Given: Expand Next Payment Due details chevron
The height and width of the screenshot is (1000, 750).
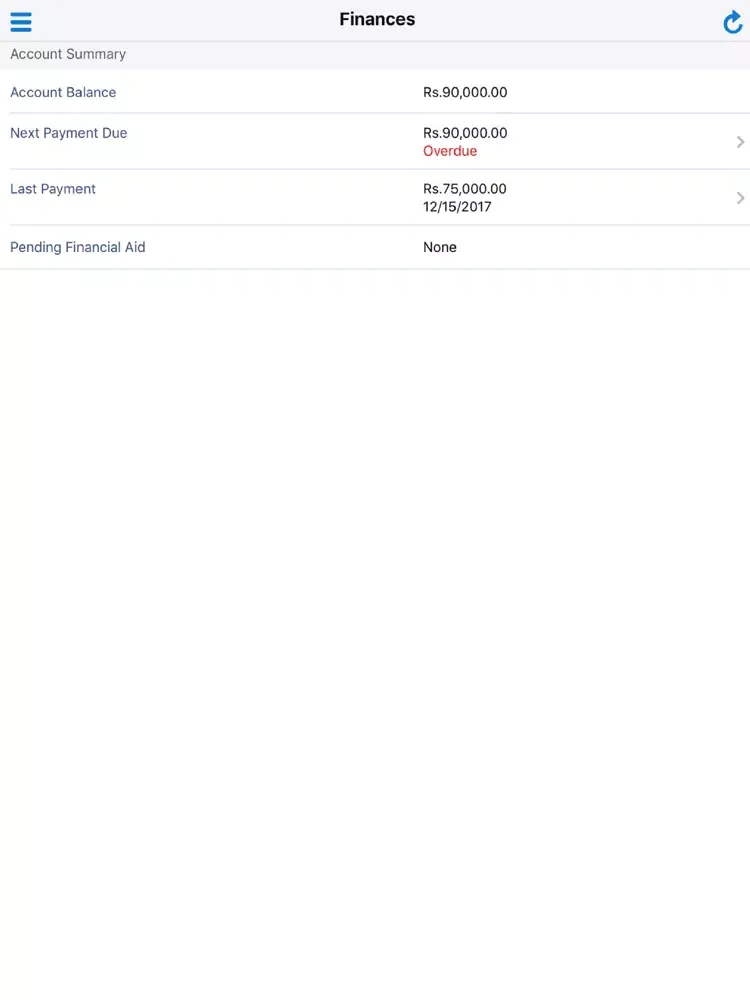Looking at the screenshot, I should [x=740, y=142].
